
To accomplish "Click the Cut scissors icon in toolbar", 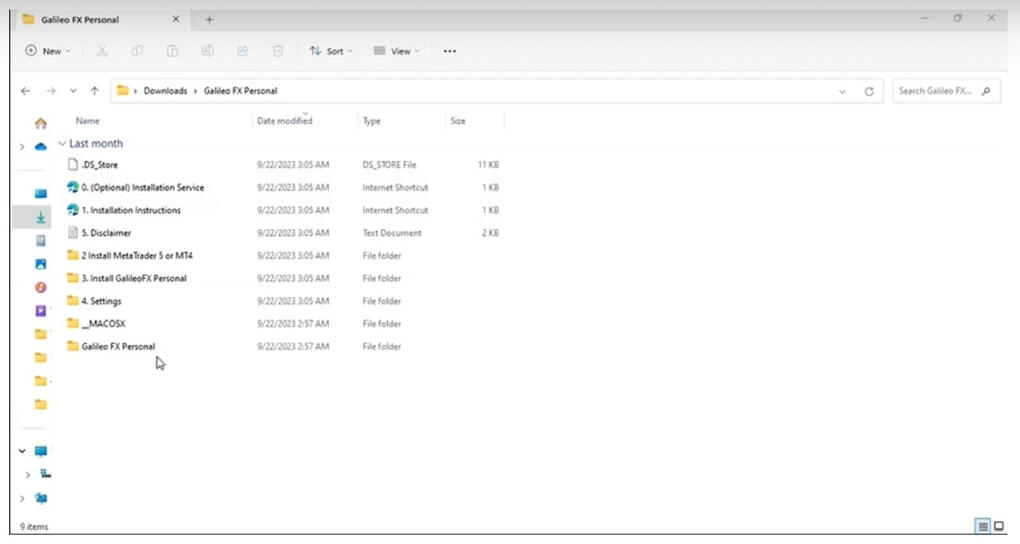I will point(102,51).
